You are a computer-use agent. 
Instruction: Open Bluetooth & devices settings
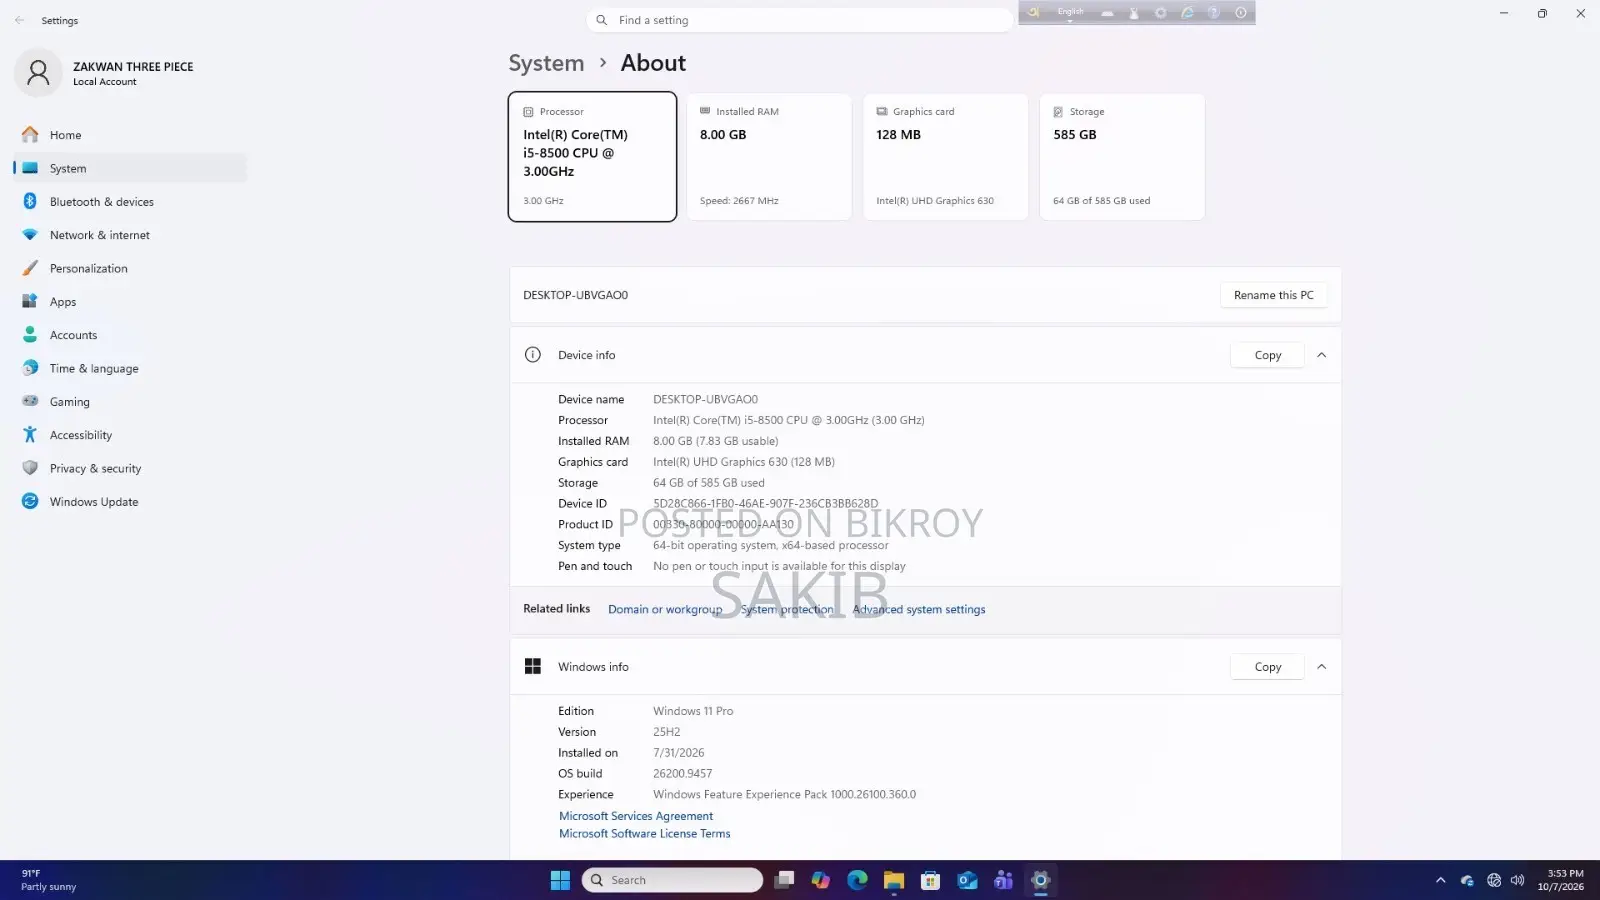tap(130, 202)
